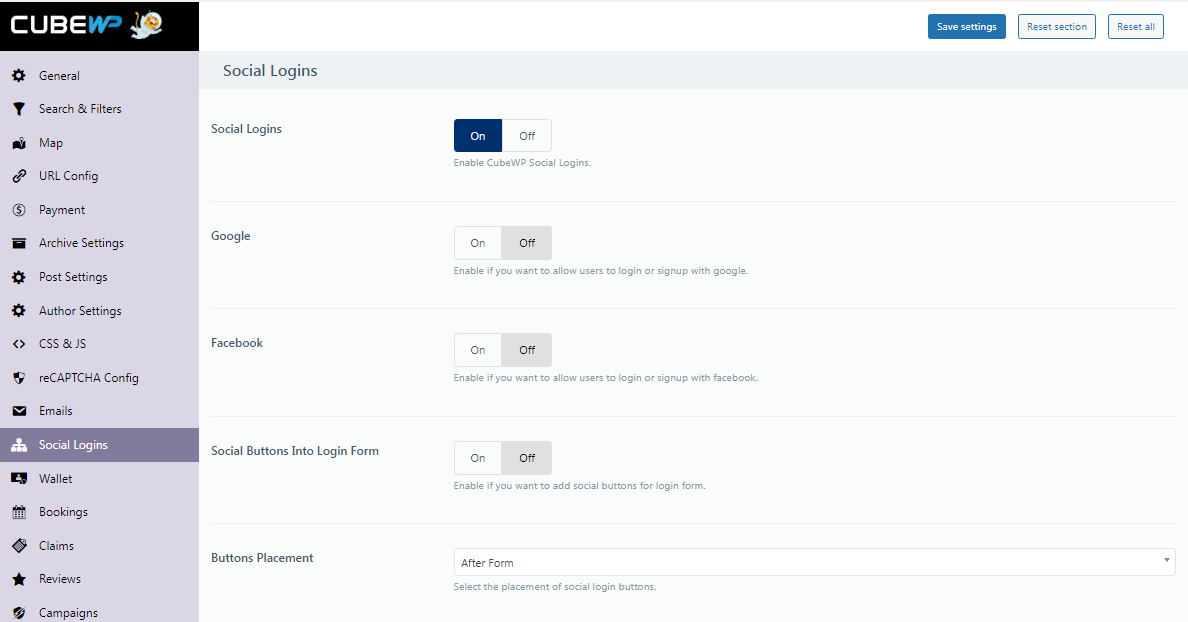Open Search & Filters settings
The height and width of the screenshot is (622, 1188).
click(x=99, y=109)
